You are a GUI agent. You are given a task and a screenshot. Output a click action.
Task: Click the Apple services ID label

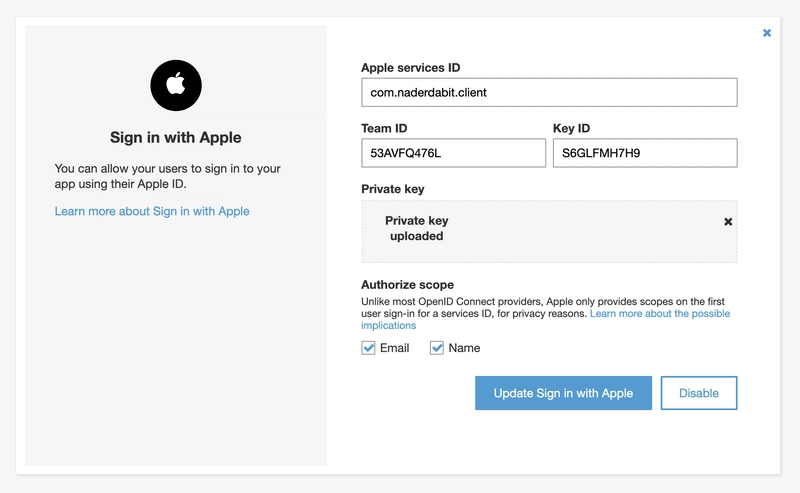click(x=411, y=68)
